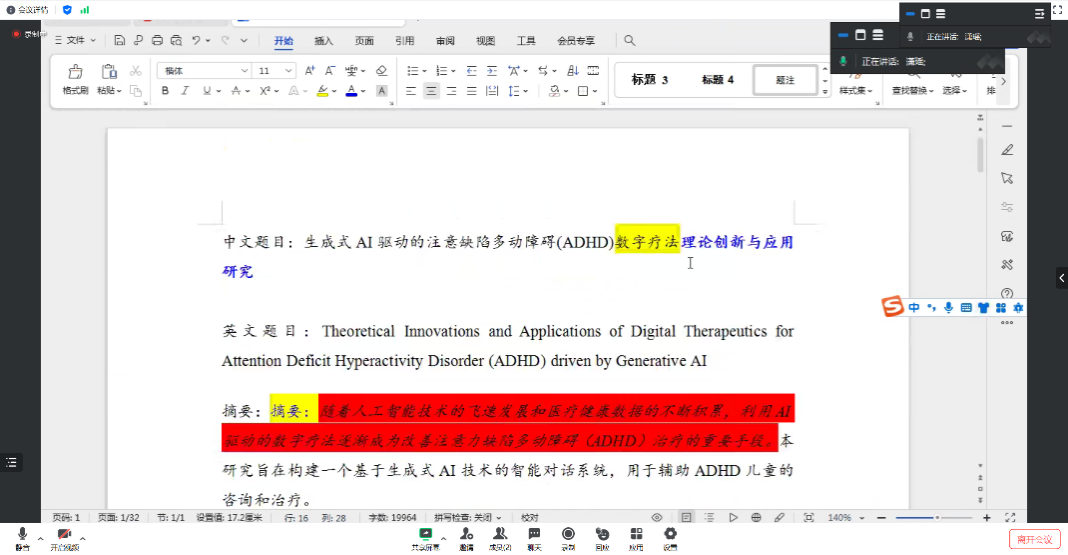Expand the font size dropdown

click(x=291, y=71)
